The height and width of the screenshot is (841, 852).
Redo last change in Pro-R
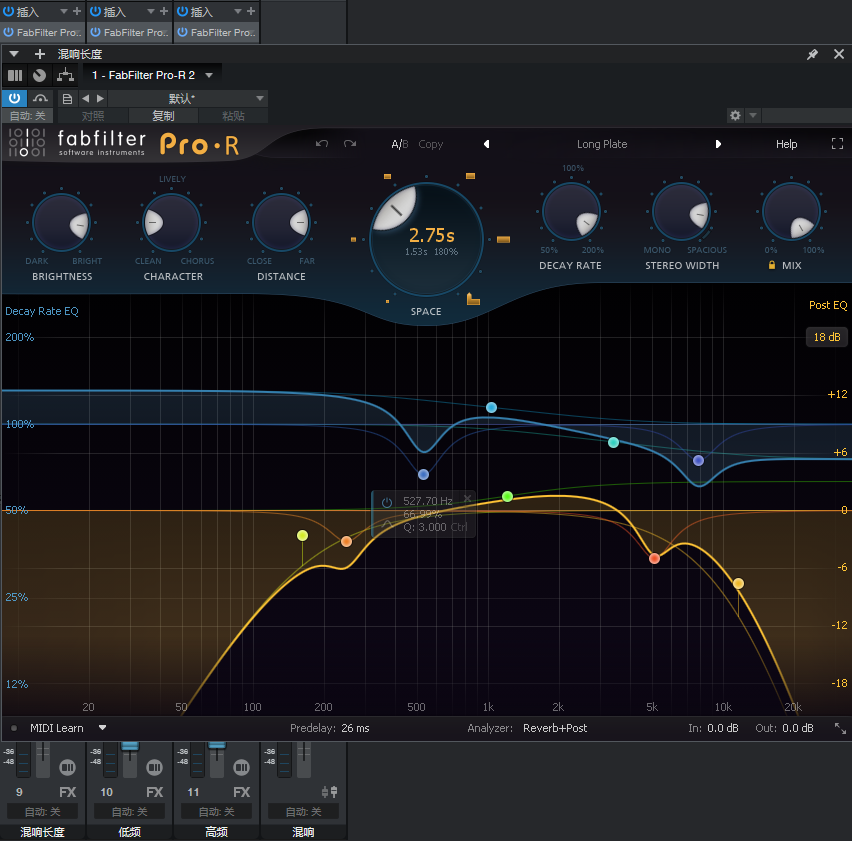click(x=350, y=144)
